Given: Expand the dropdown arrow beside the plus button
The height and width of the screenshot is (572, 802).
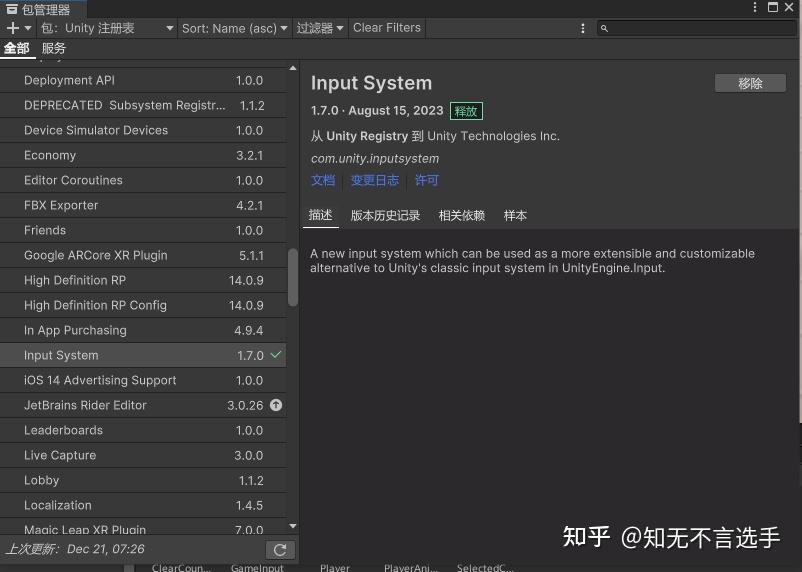Looking at the screenshot, I should tap(28, 28).
